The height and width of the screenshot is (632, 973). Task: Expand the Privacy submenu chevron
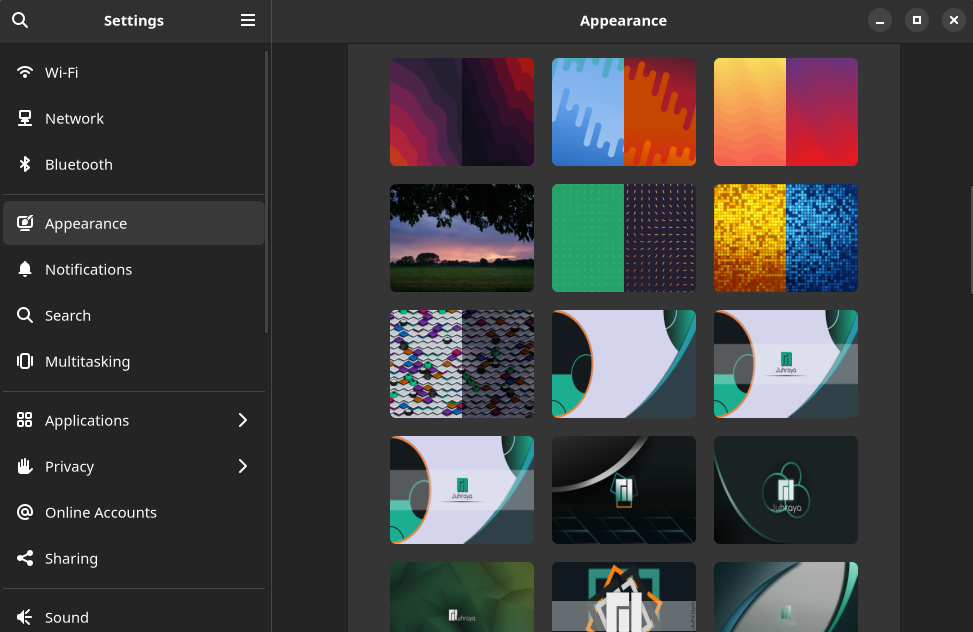click(243, 466)
